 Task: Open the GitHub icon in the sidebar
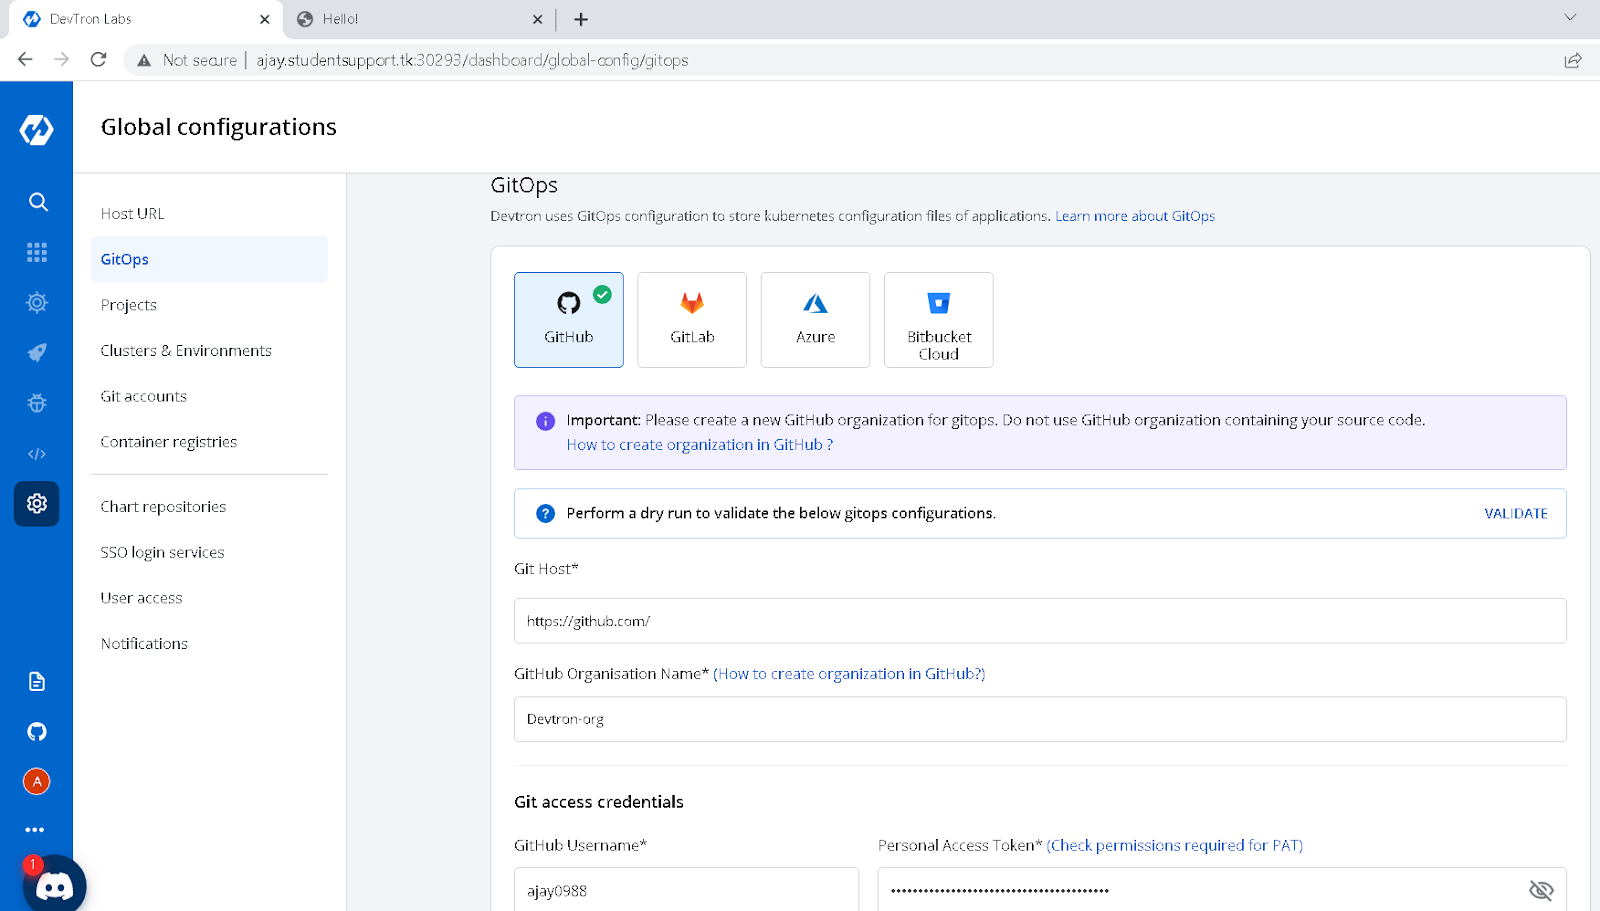[x=37, y=732]
